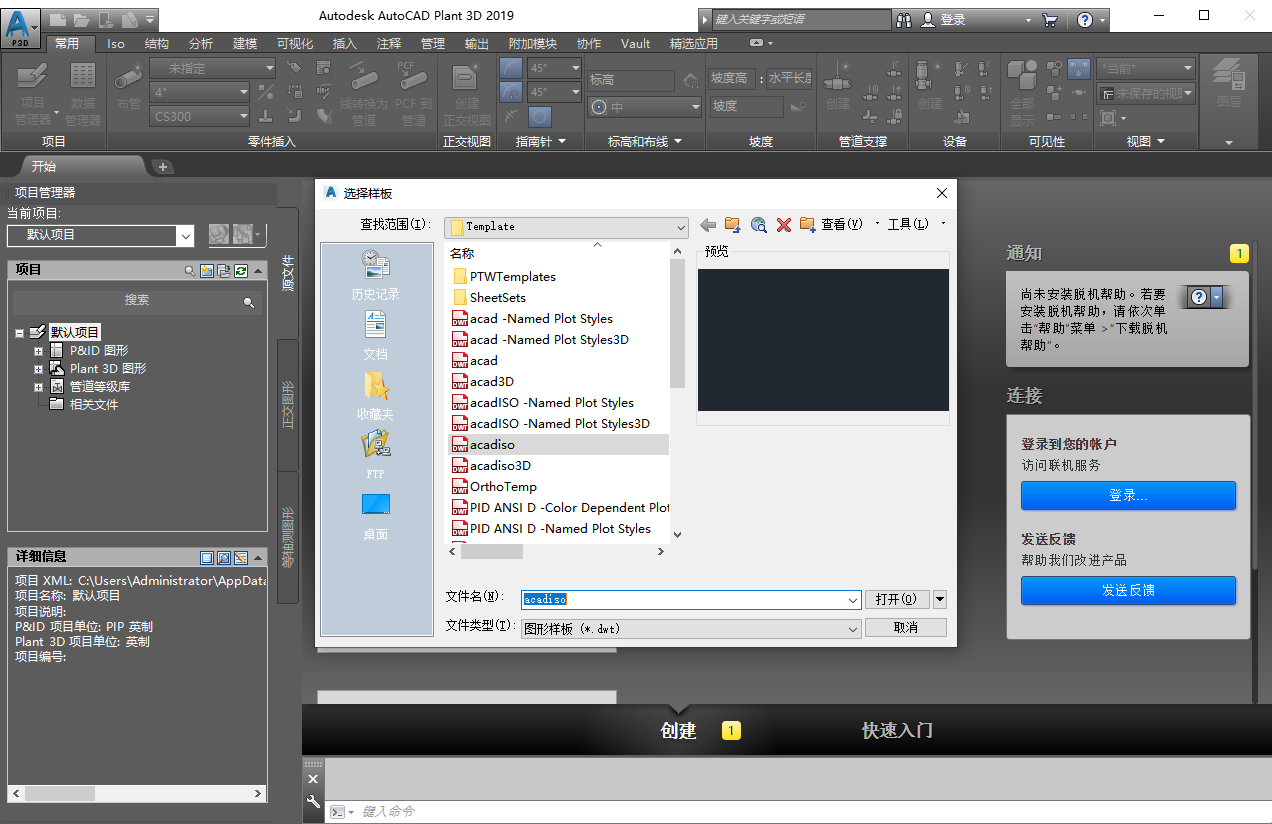Screen dimensions: 1272x824
Task: Collapse 默认项目 tree root node
Action: click(x=19, y=333)
